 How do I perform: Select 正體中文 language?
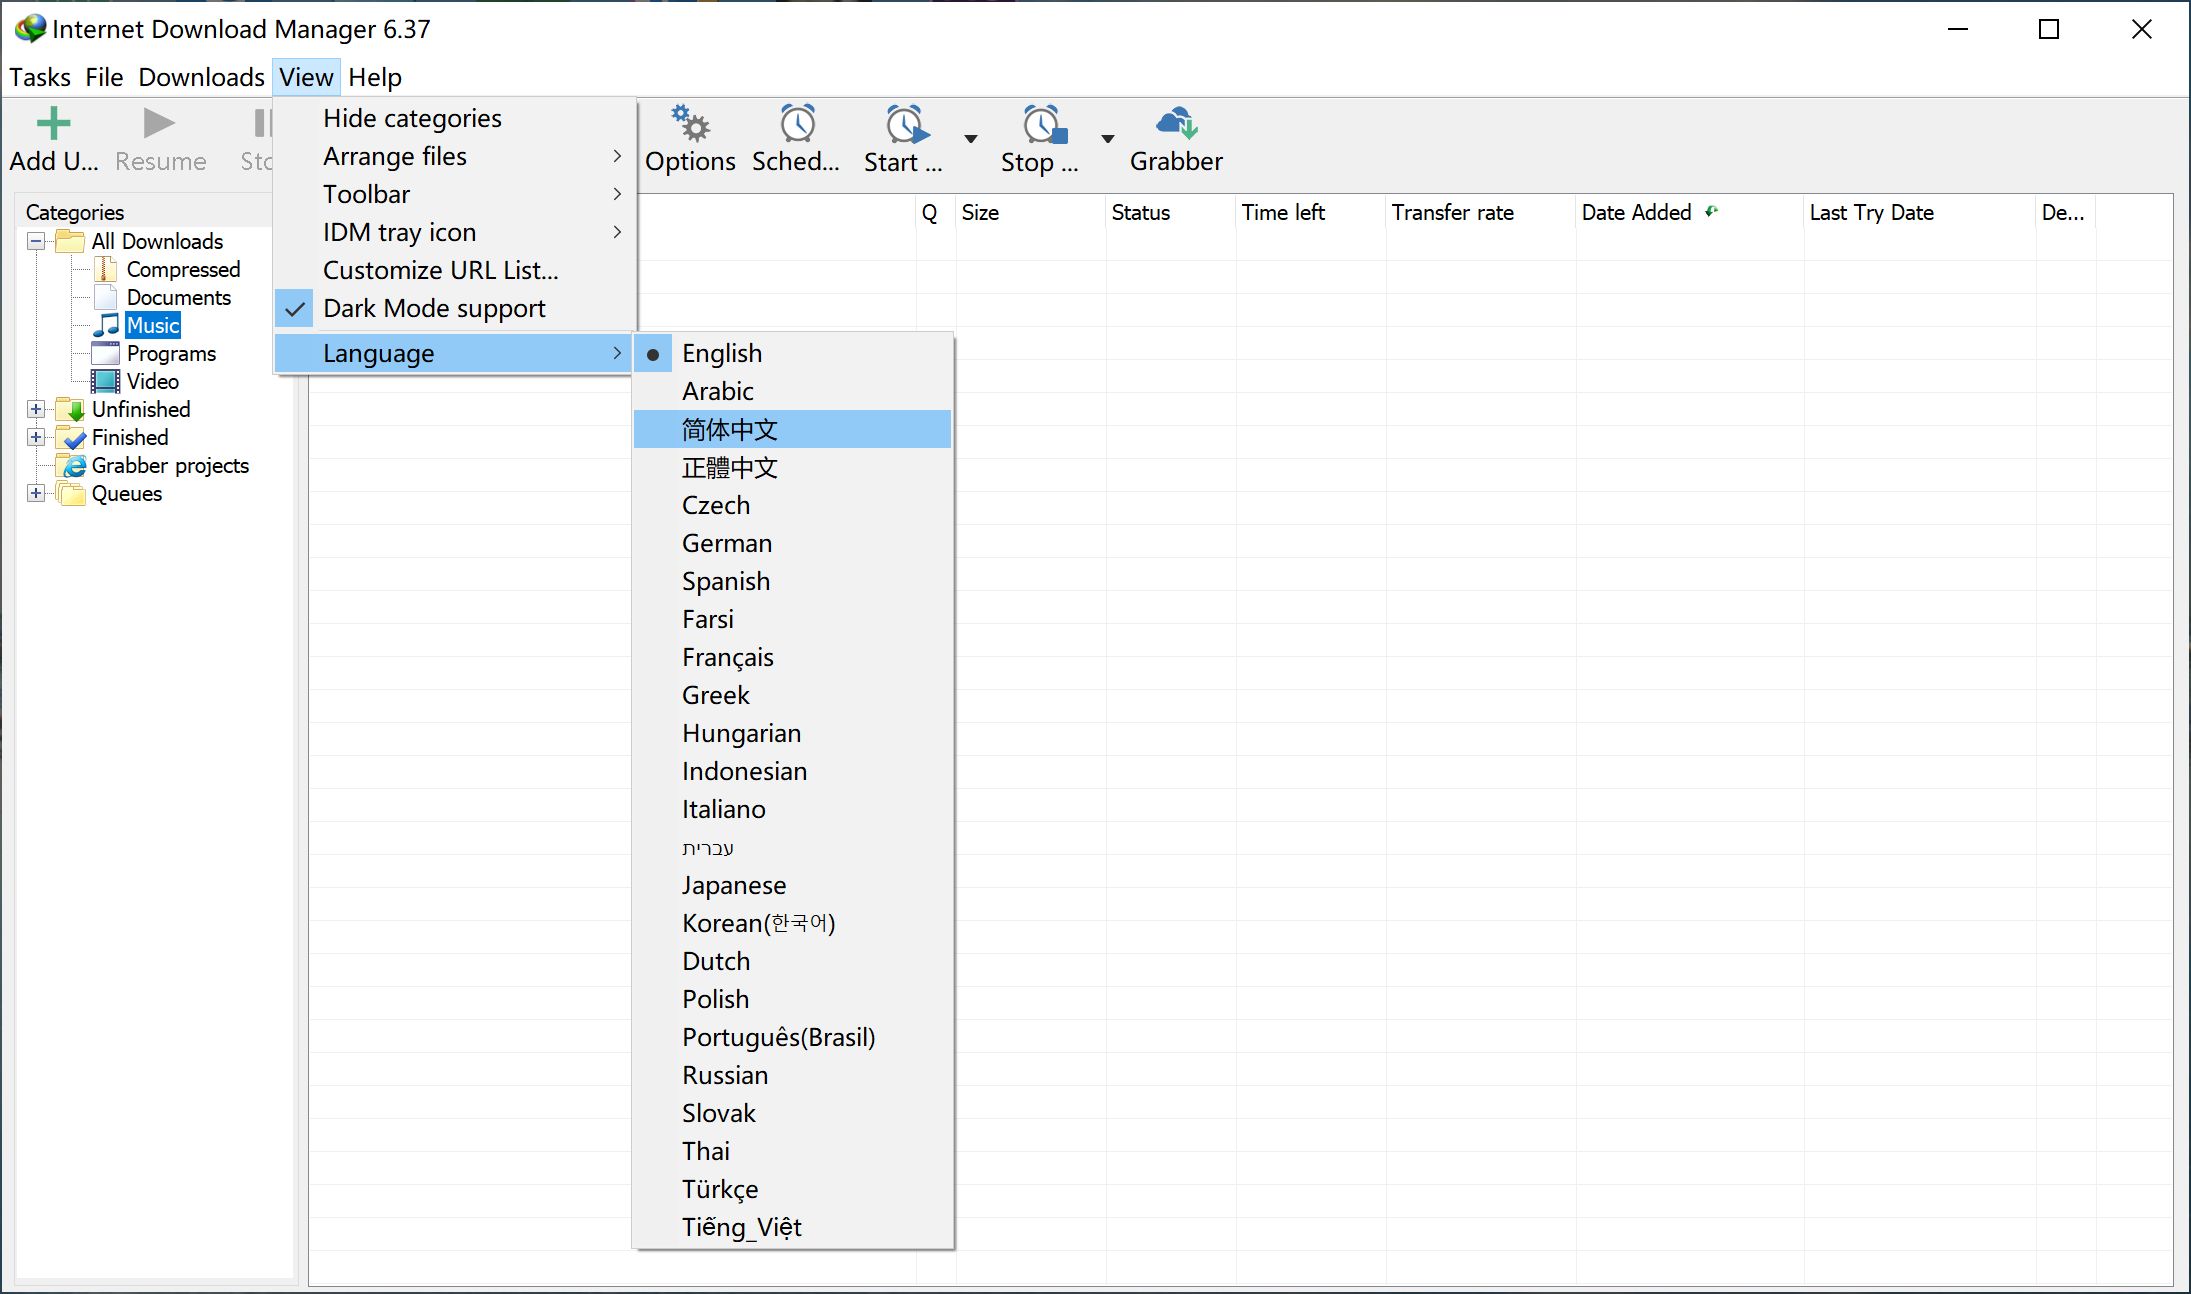[792, 467]
